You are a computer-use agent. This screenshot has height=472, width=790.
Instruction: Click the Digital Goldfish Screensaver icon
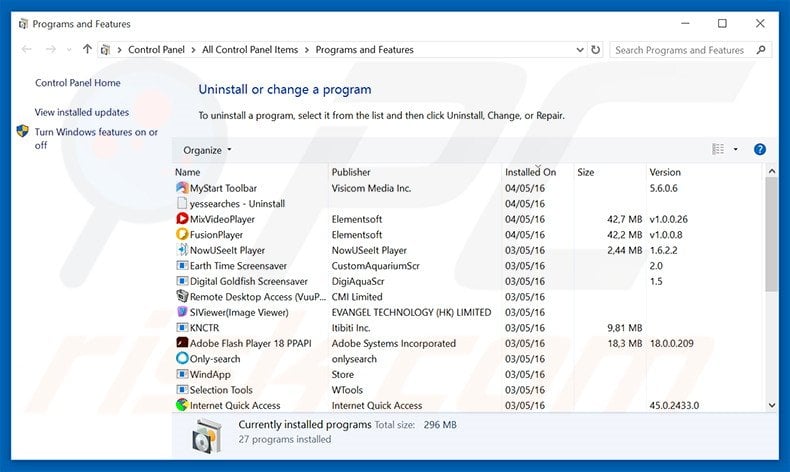[182, 281]
